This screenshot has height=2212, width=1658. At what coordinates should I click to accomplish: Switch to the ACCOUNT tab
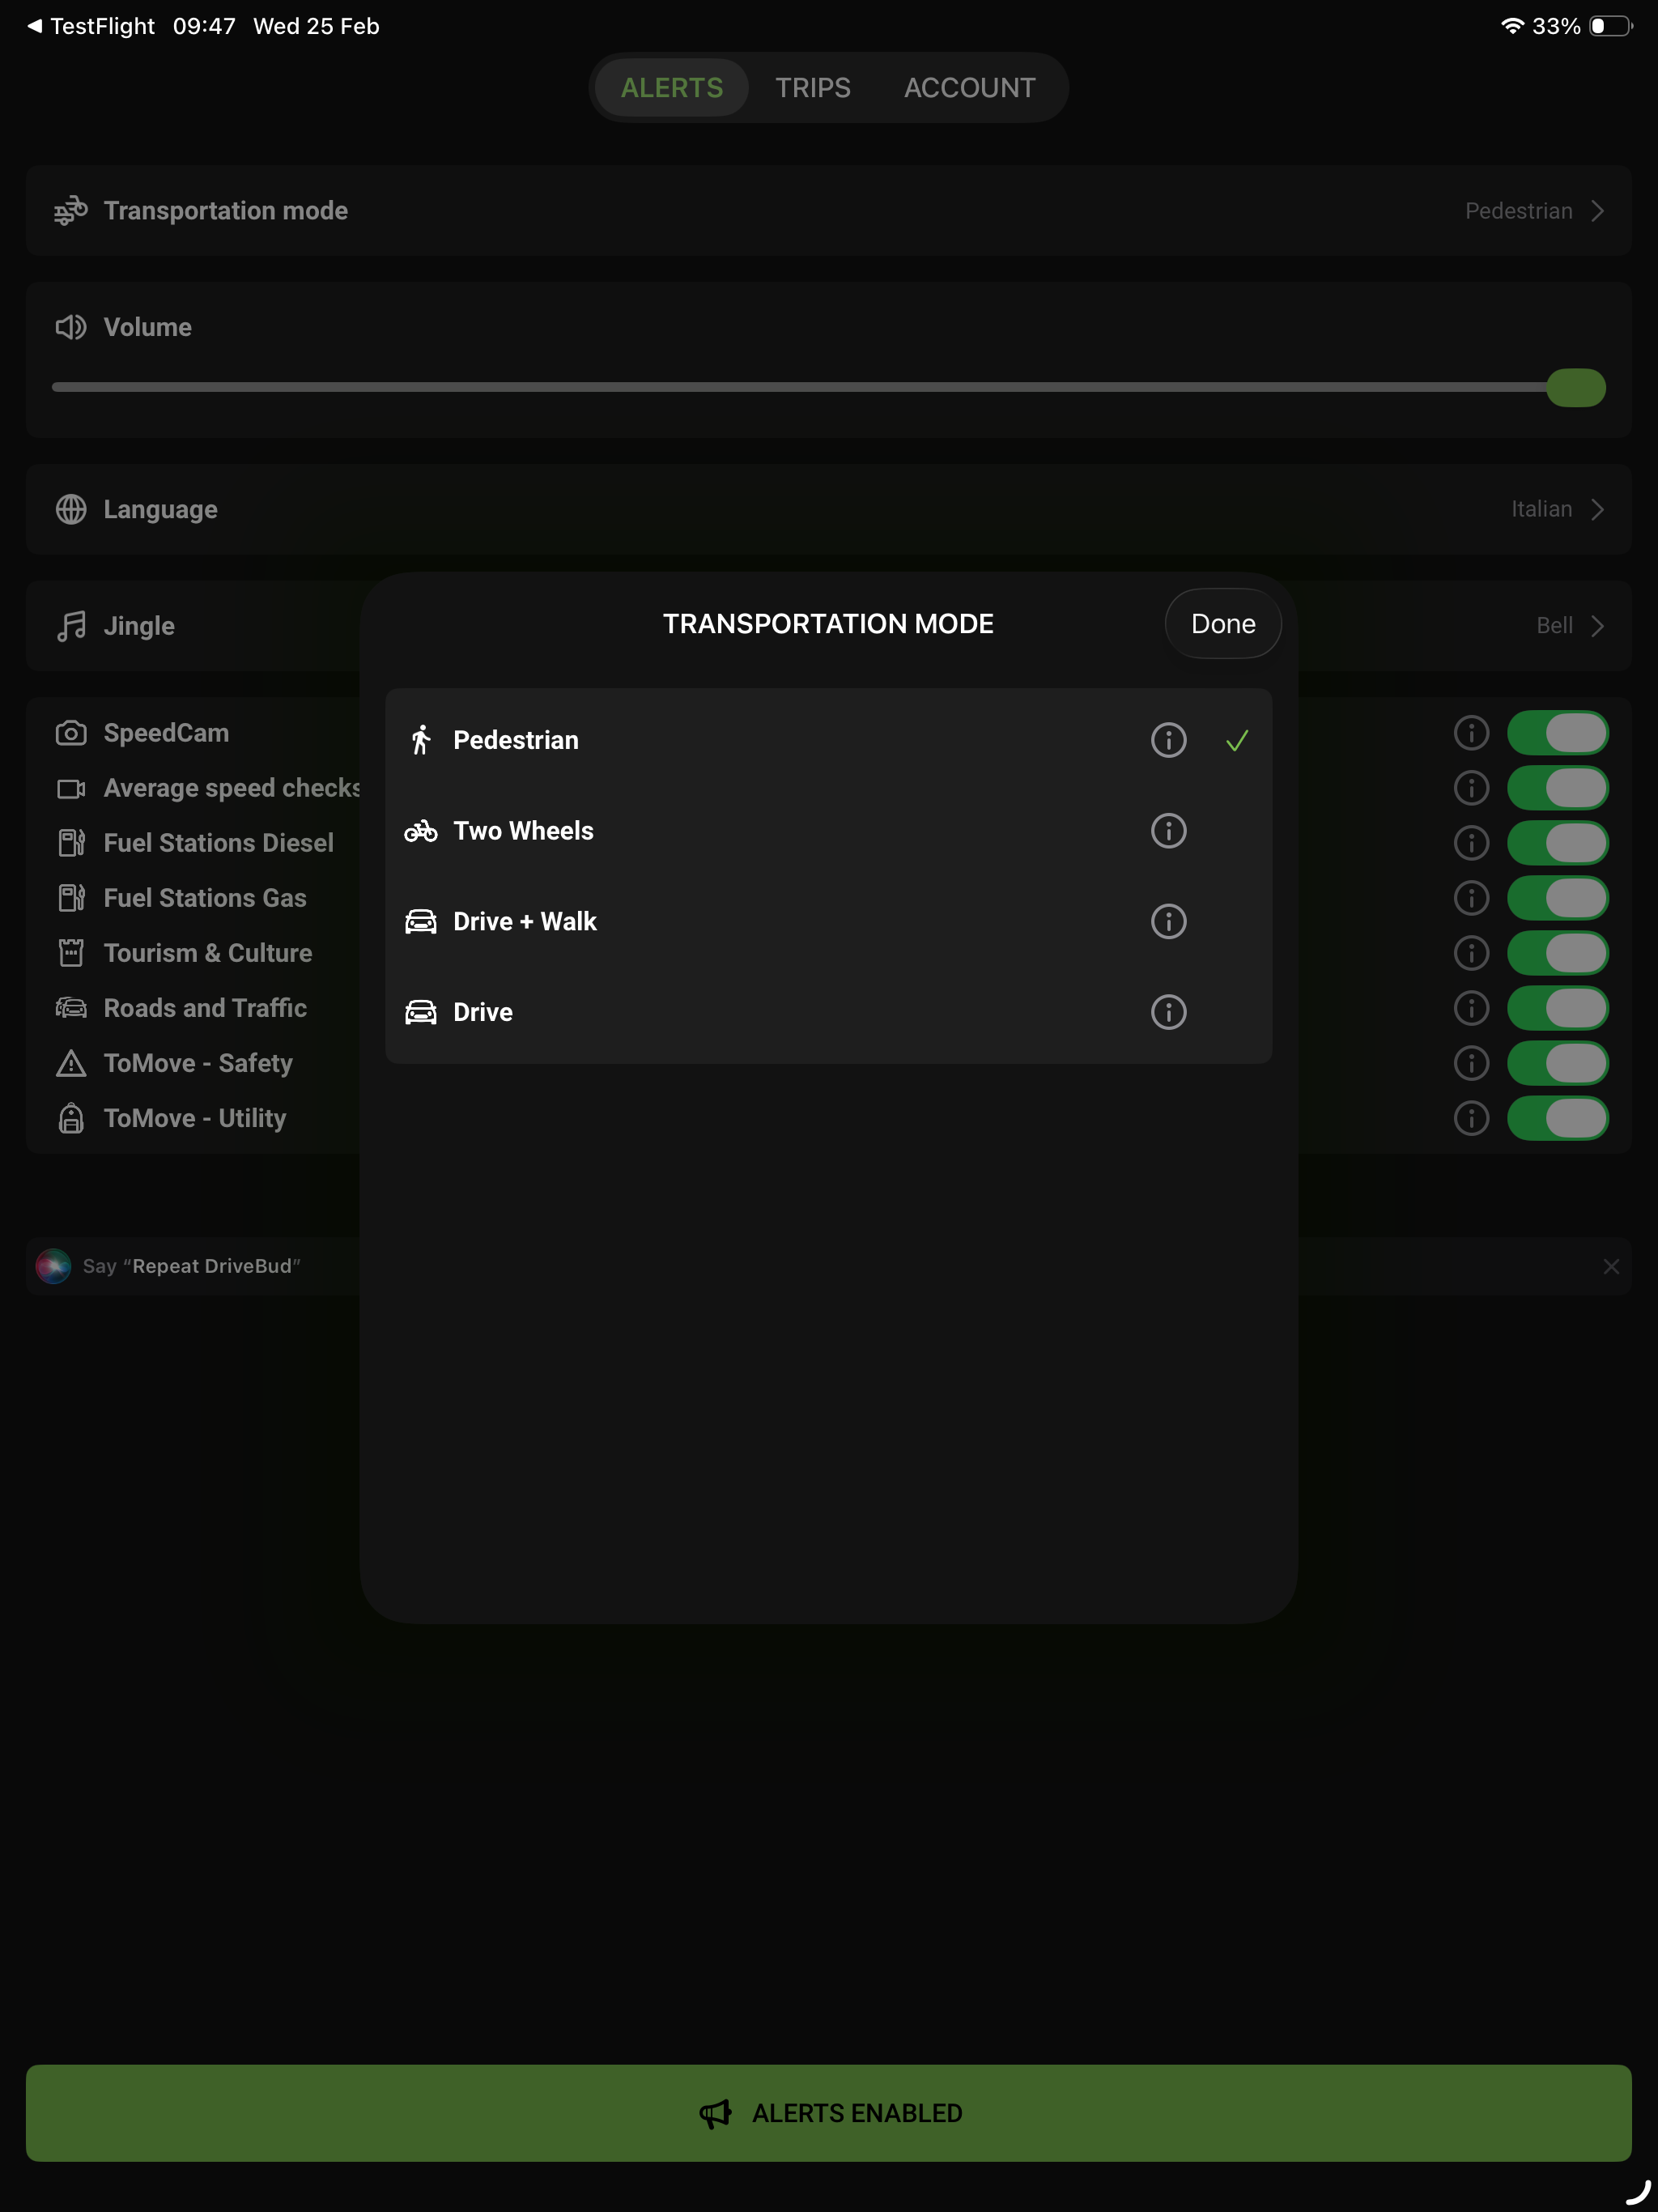point(969,88)
